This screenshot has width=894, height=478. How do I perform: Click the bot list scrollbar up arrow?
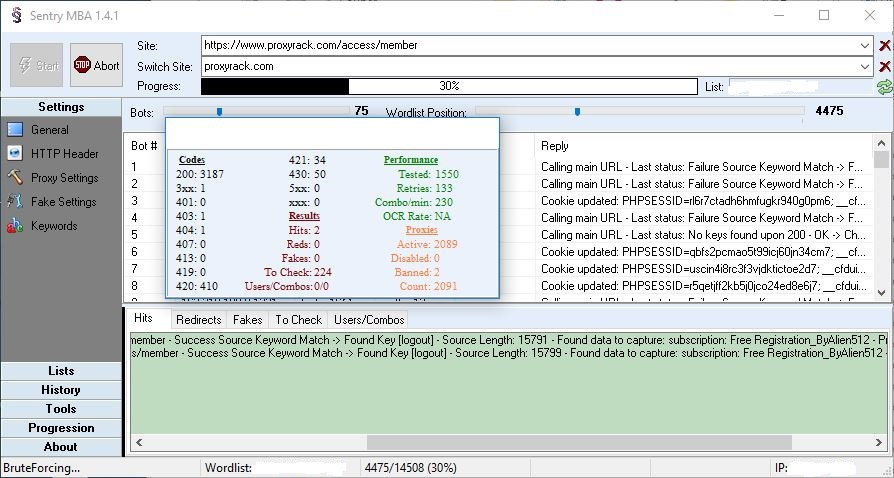click(881, 143)
